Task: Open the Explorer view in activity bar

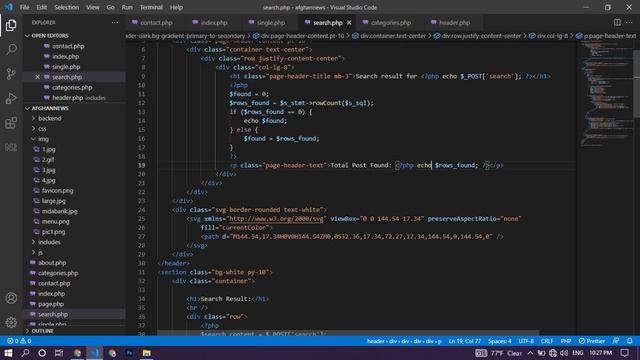Action: pos(11,25)
